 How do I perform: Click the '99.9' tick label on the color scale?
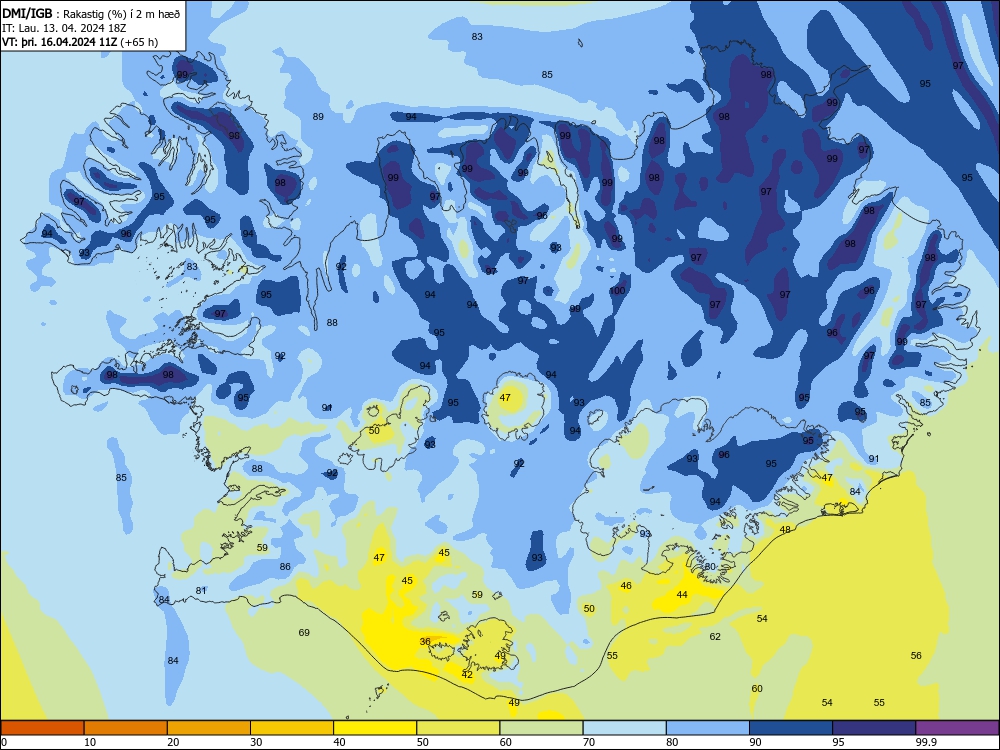(x=926, y=742)
